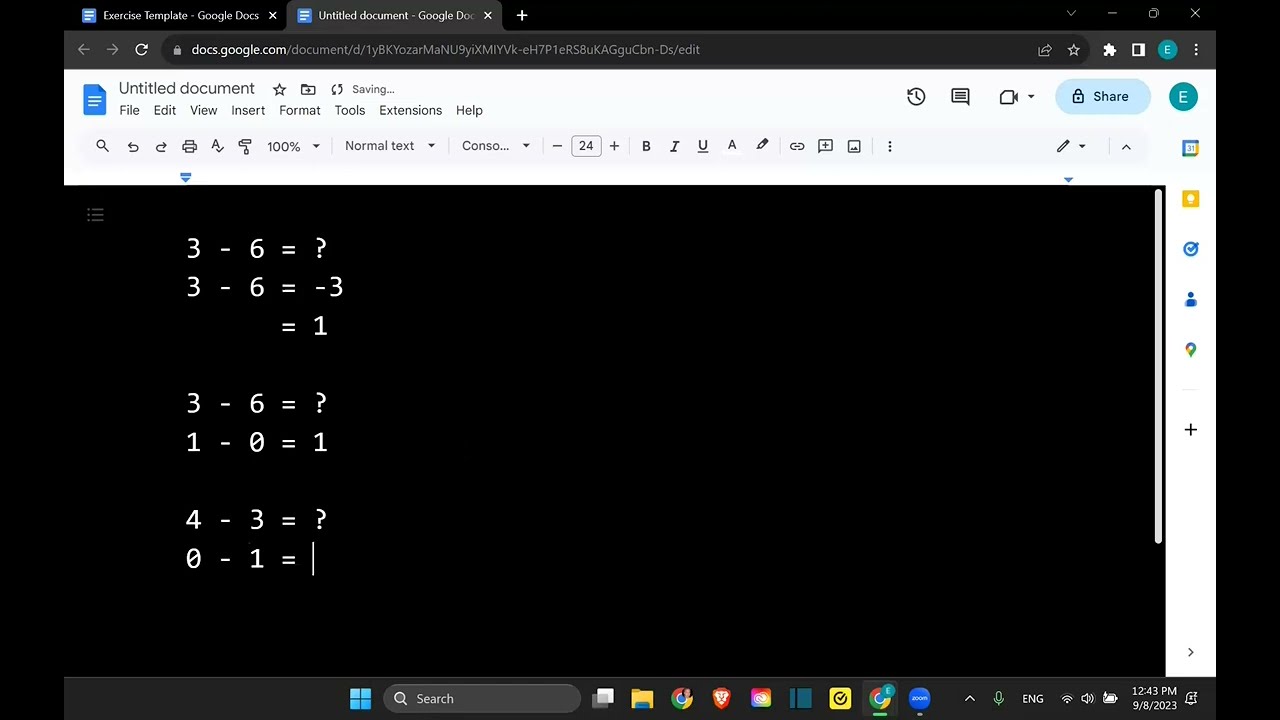This screenshot has height=720, width=1280.
Task: Open the More toolbar options menu
Action: pyautogui.click(x=890, y=146)
